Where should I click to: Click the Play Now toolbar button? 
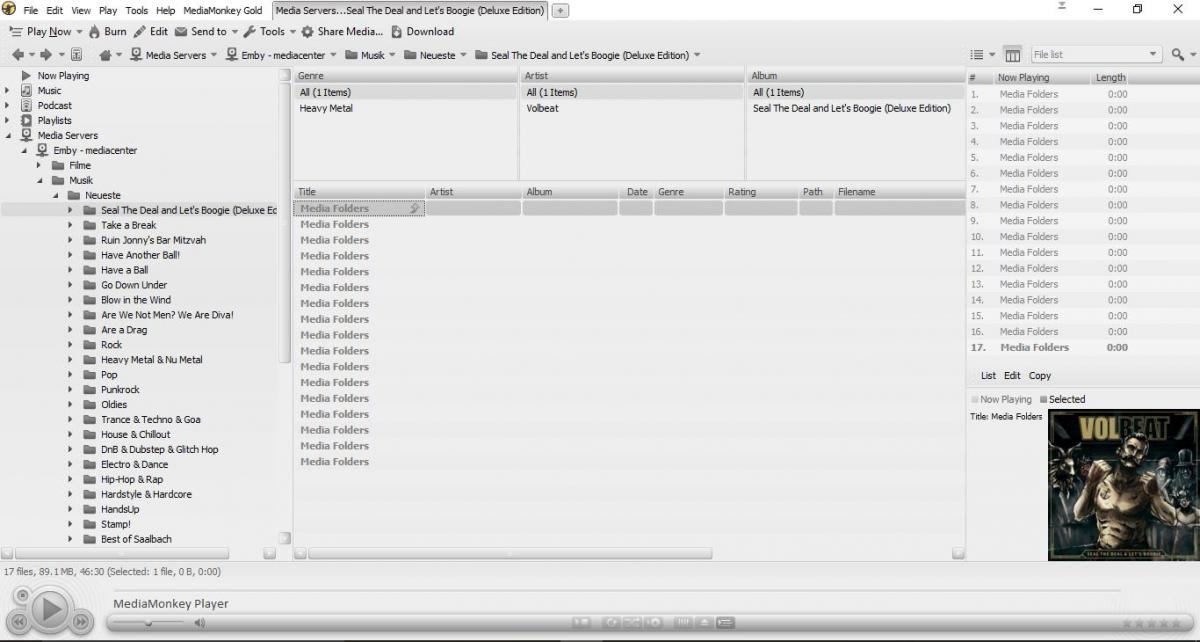tap(41, 31)
